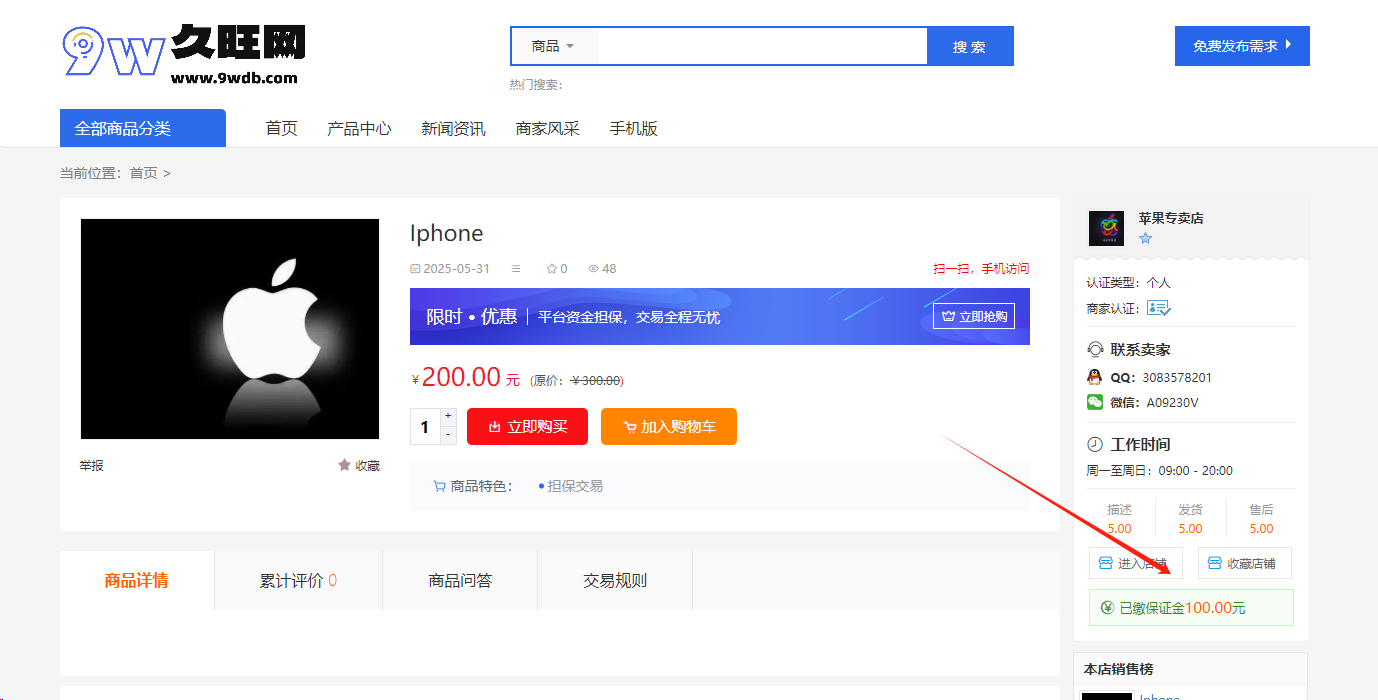Click the 担保交易 feature text
The height and width of the screenshot is (700, 1378).
click(575, 486)
